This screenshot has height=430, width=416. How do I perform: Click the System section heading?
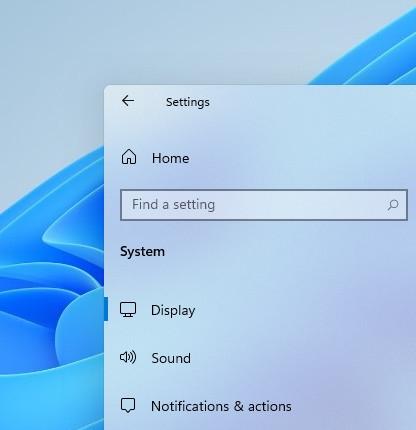[x=142, y=251]
